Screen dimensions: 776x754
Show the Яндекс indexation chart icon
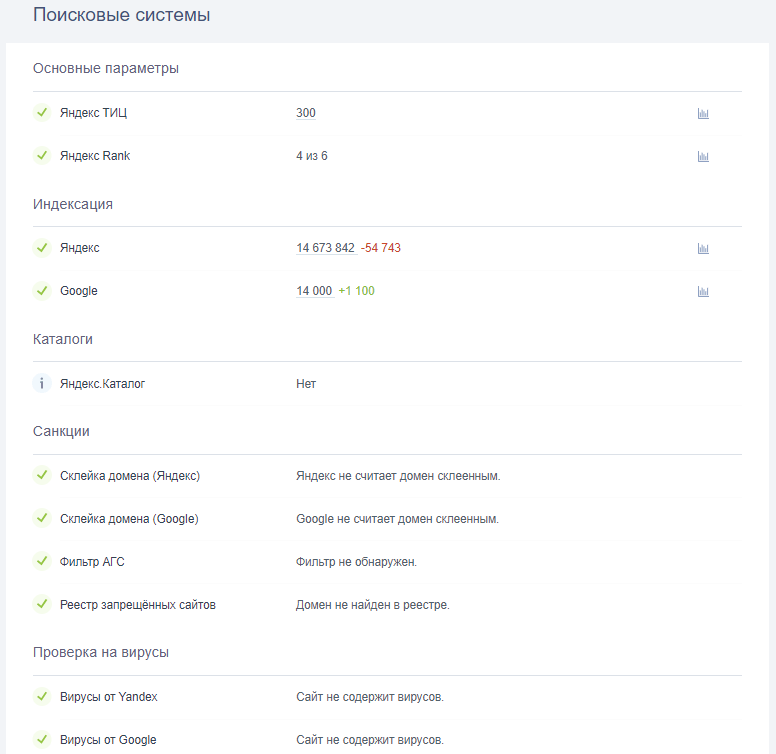pos(703,249)
